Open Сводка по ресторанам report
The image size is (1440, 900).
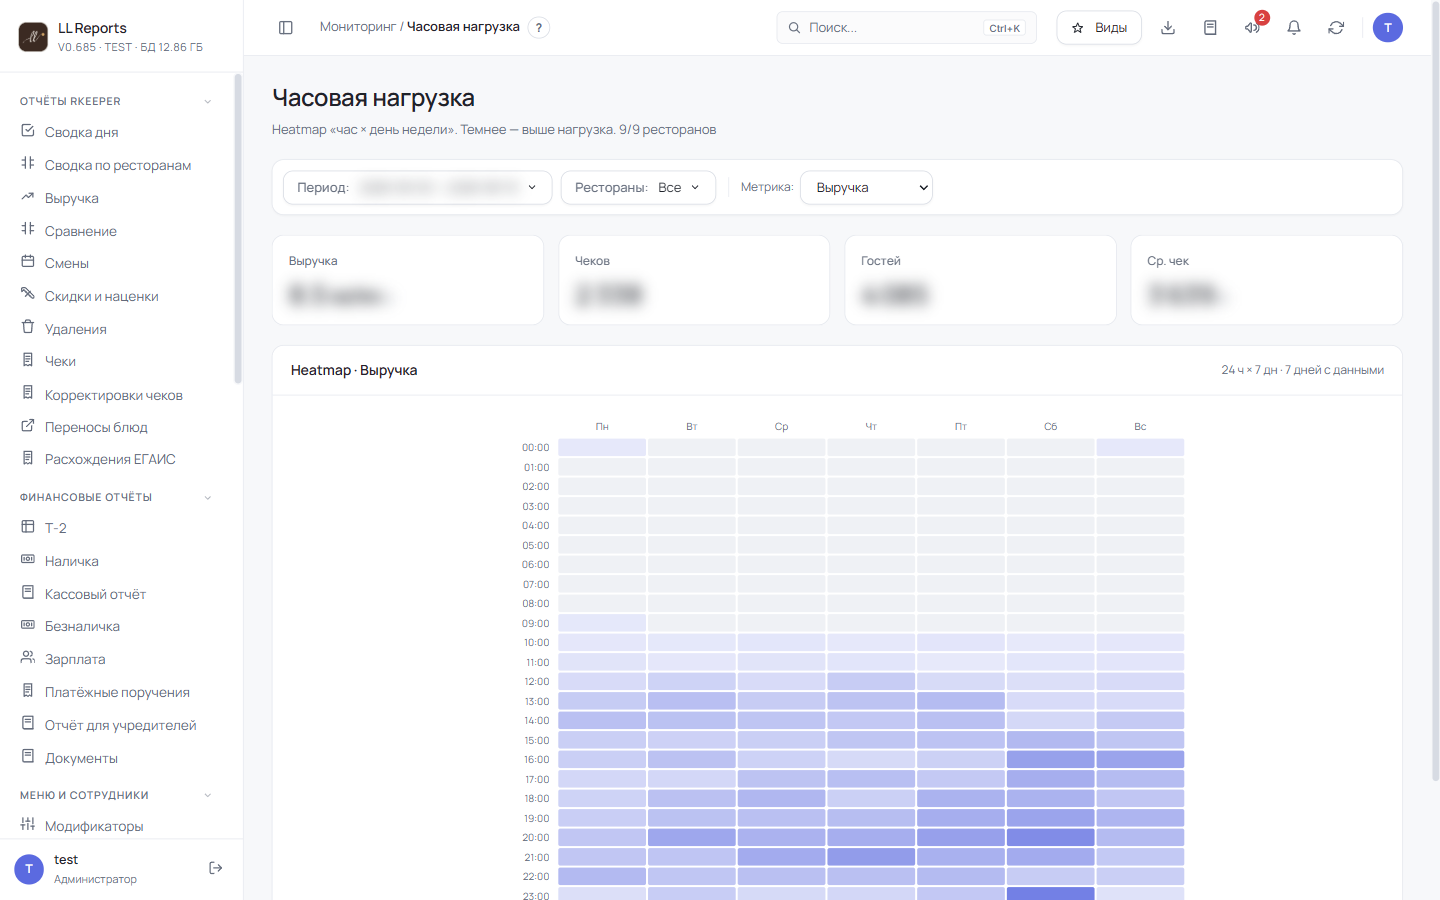118,165
